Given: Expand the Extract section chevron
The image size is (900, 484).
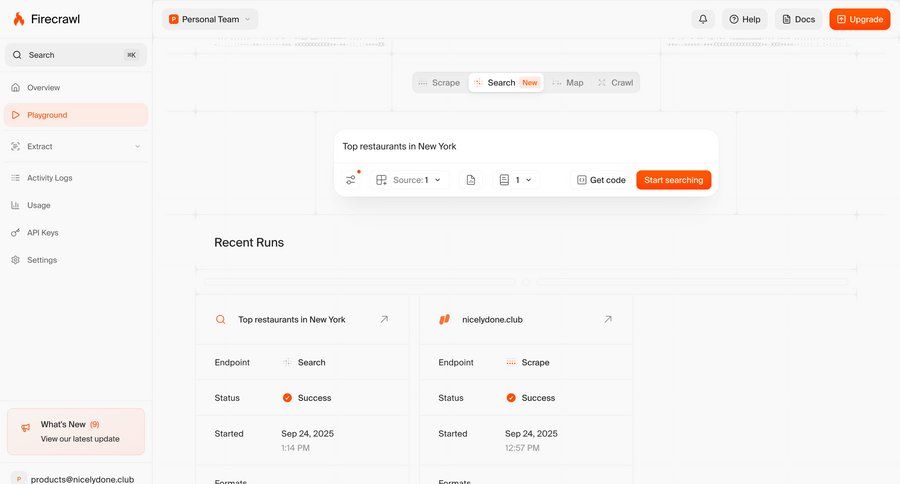Looking at the screenshot, I should [137, 146].
